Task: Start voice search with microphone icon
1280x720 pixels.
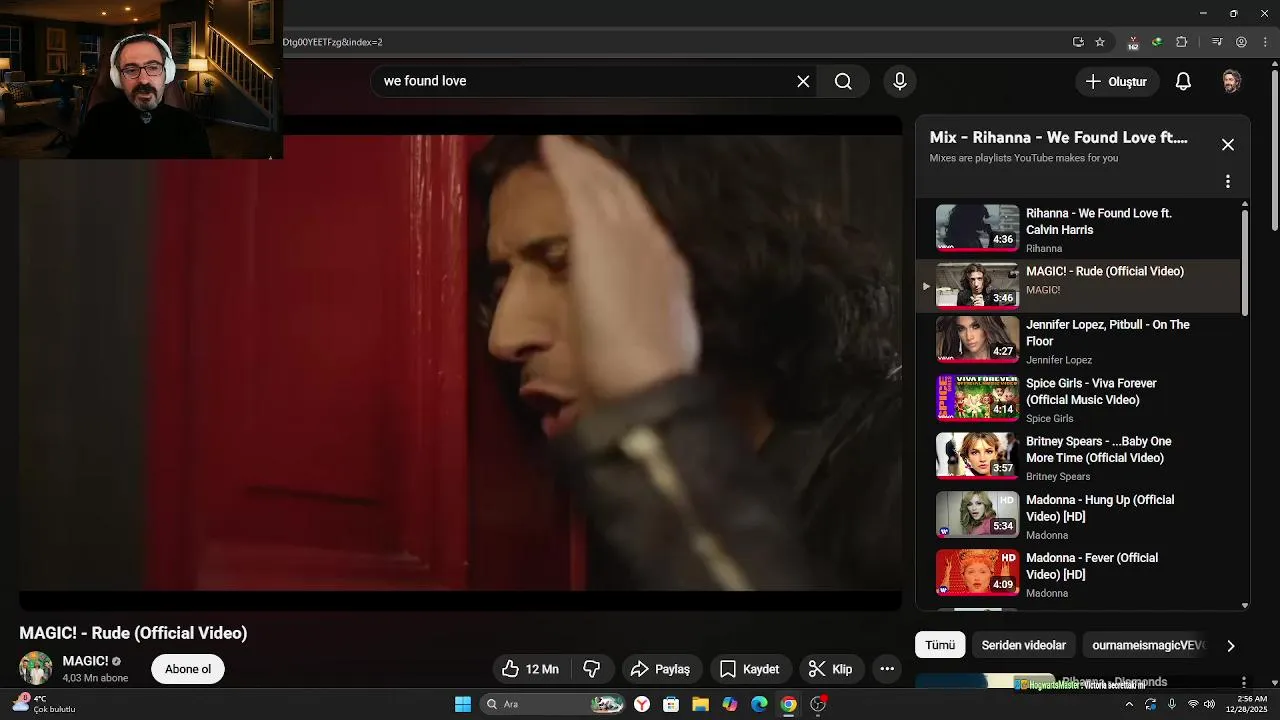Action: click(899, 81)
